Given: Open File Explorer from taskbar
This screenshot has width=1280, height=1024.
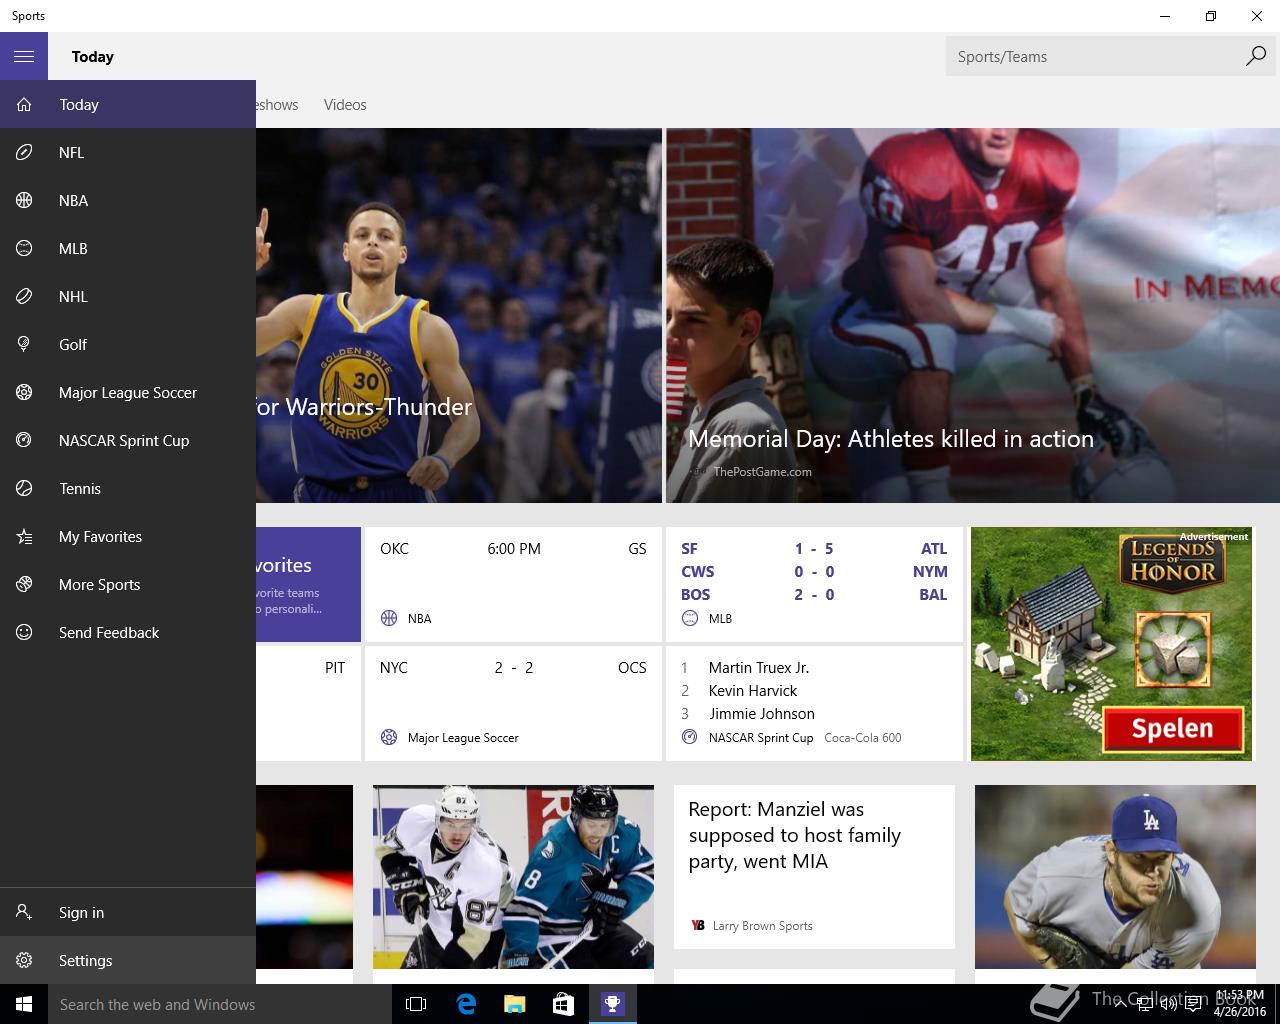Looking at the screenshot, I should (514, 1004).
